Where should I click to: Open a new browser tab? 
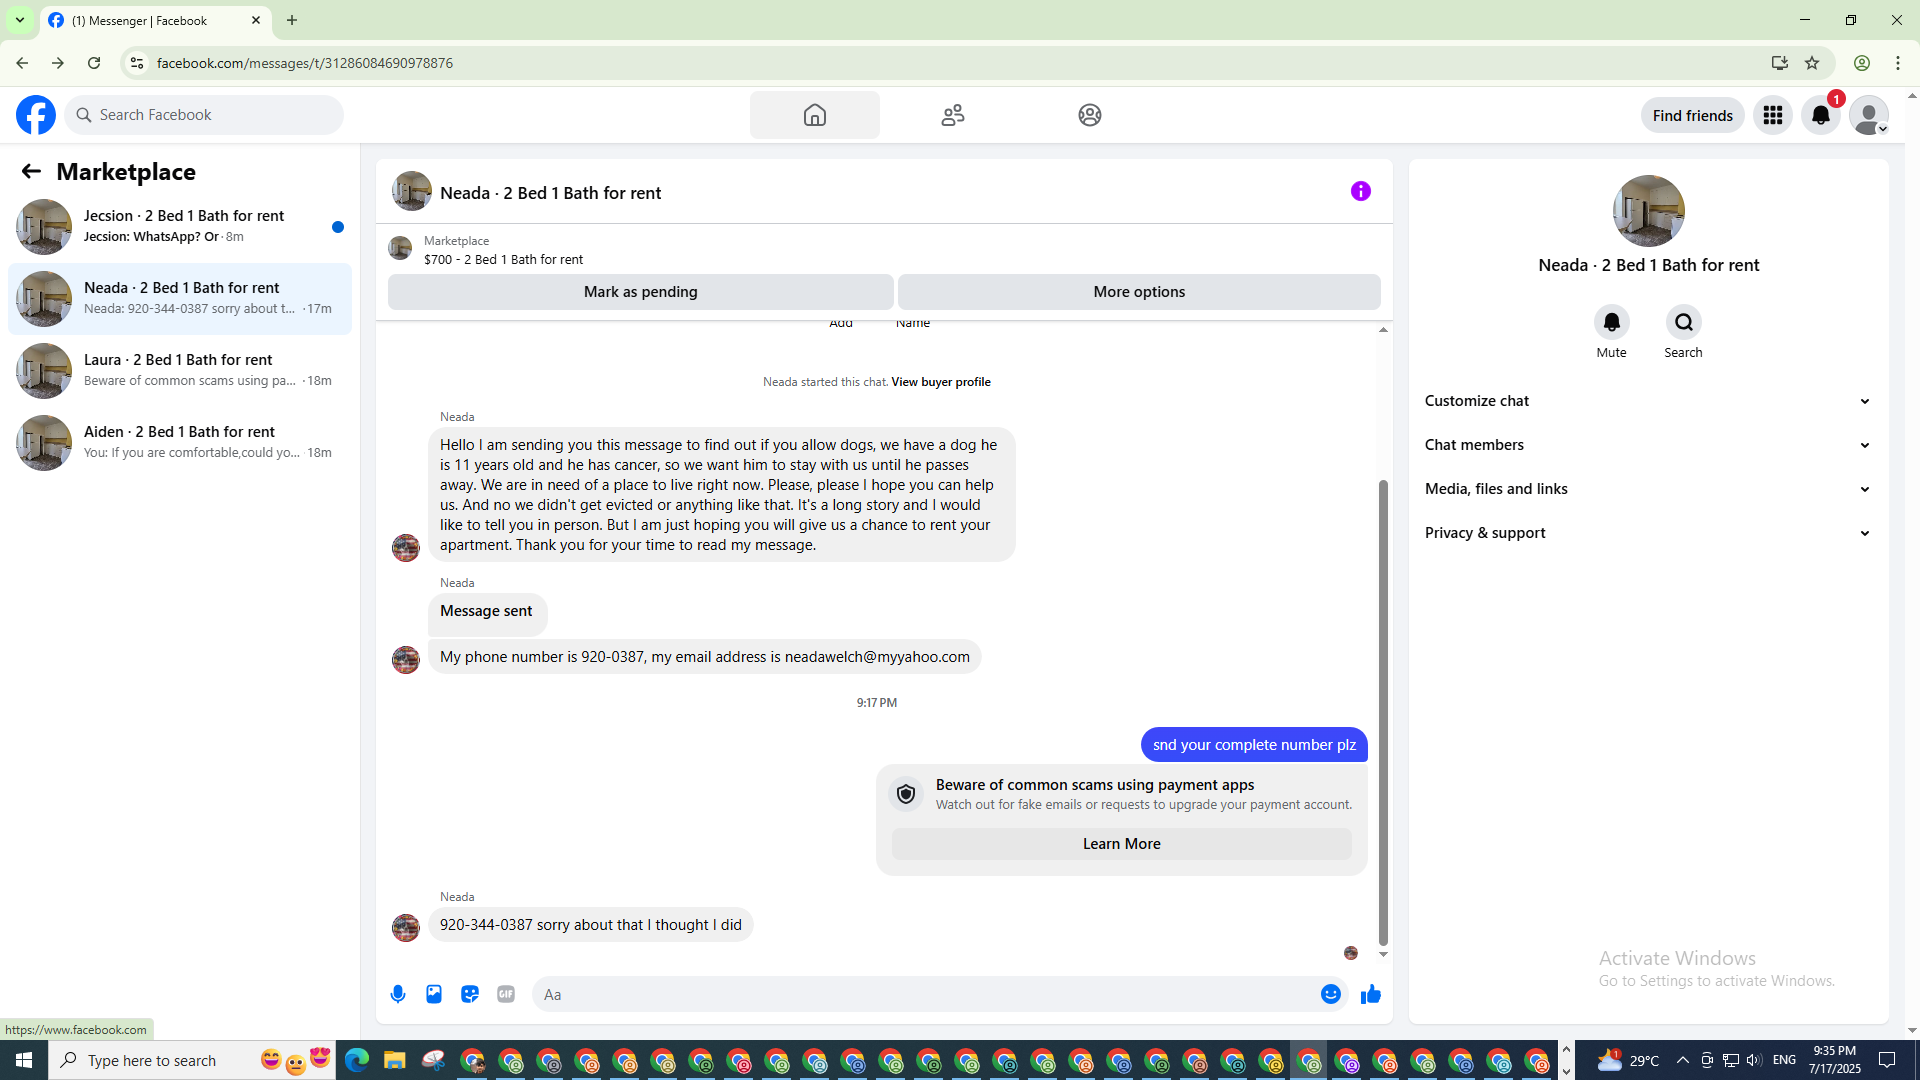point(292,20)
